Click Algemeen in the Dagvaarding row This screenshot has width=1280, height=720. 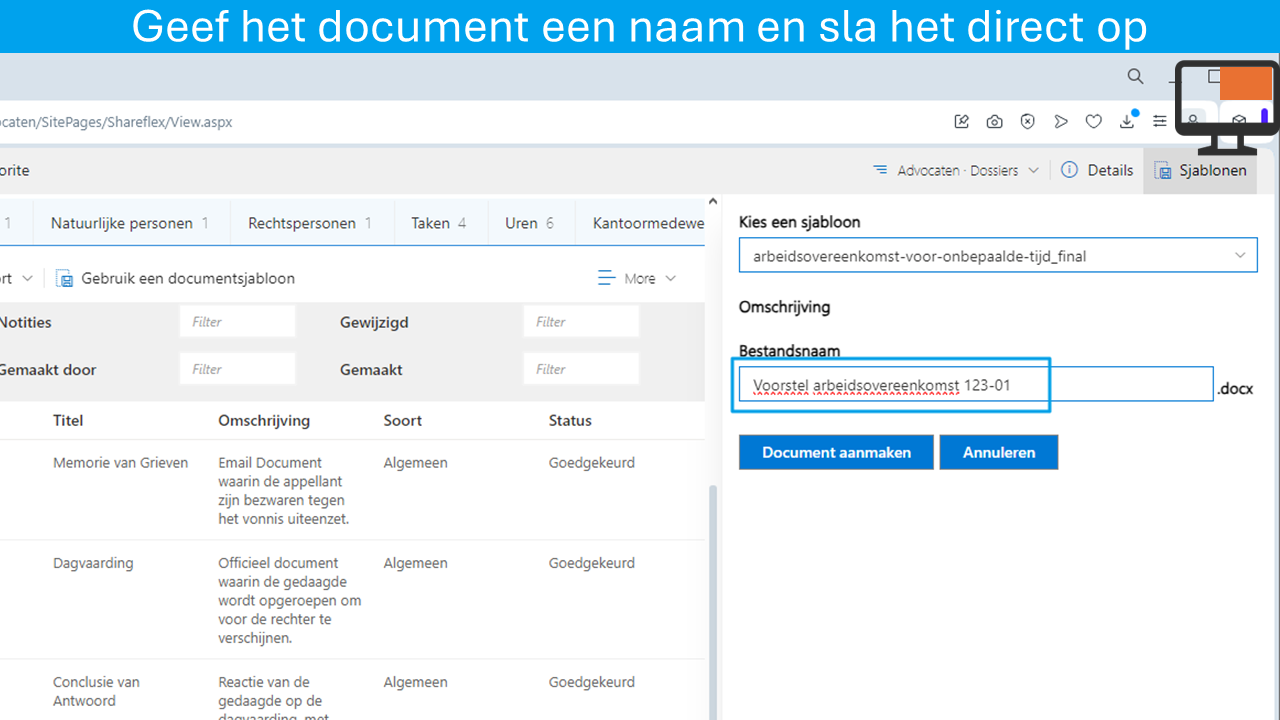[415, 563]
